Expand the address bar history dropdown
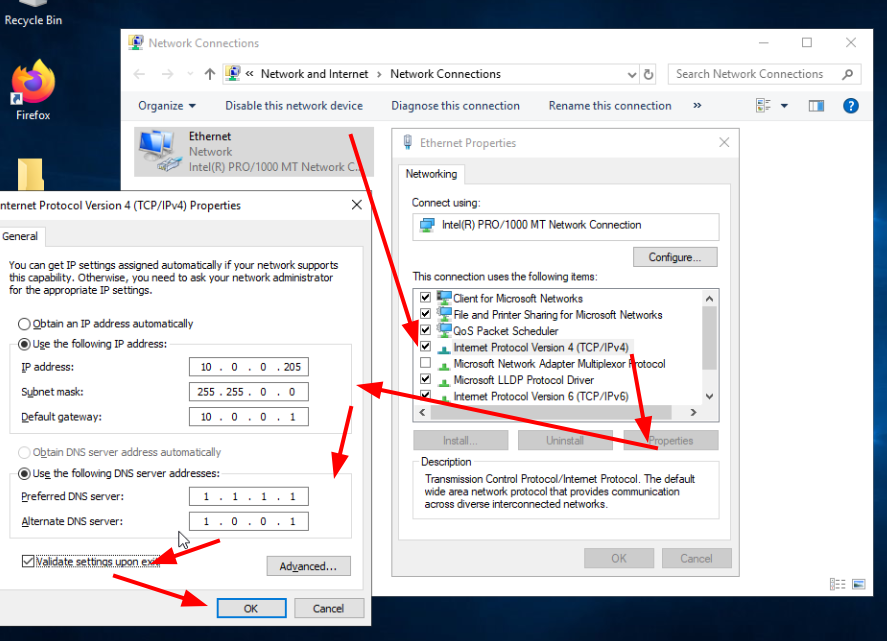The image size is (887, 641). coord(632,74)
